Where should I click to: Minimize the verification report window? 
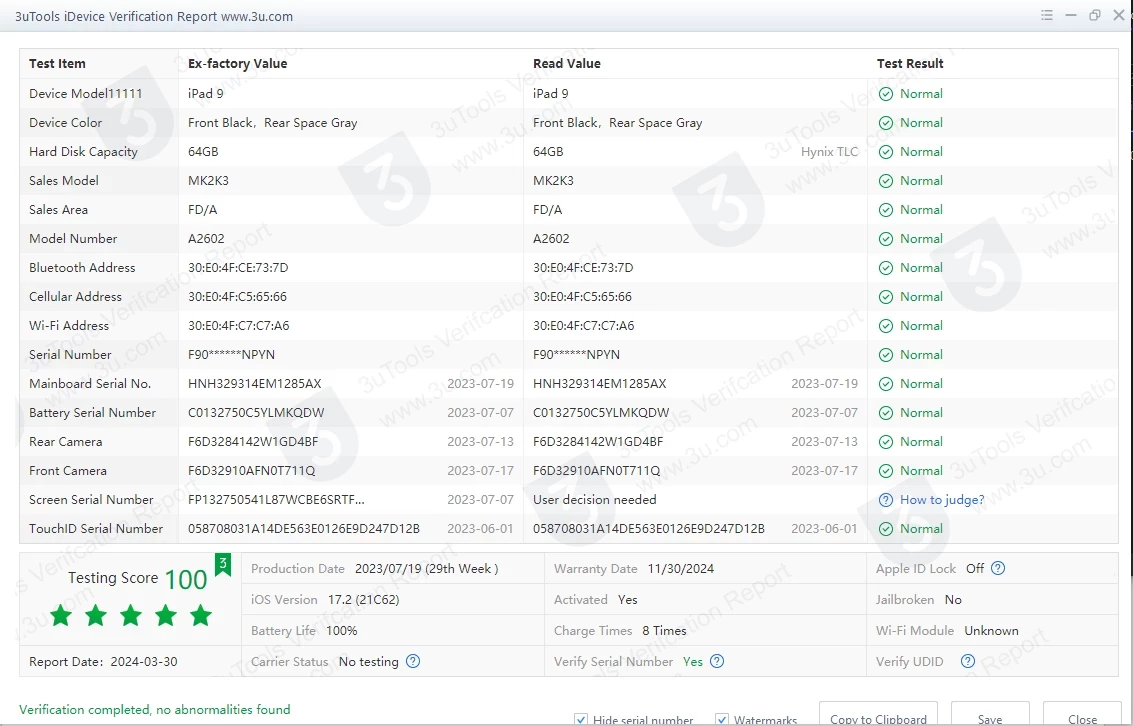coord(1071,15)
